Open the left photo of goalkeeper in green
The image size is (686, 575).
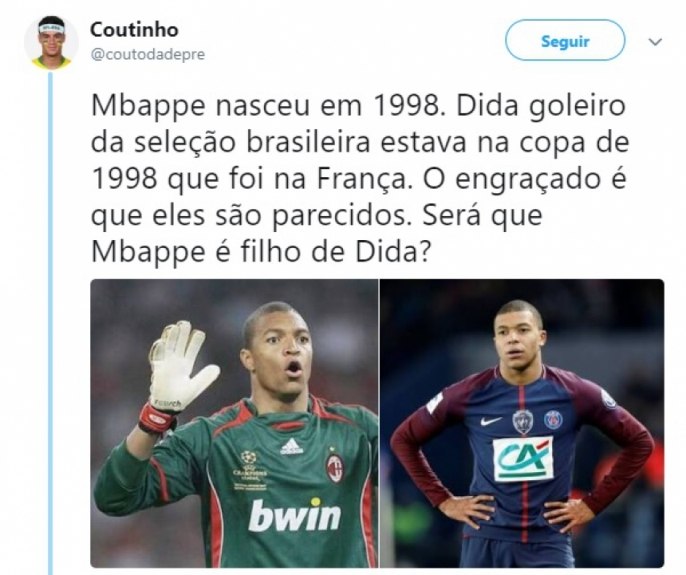tap(234, 423)
